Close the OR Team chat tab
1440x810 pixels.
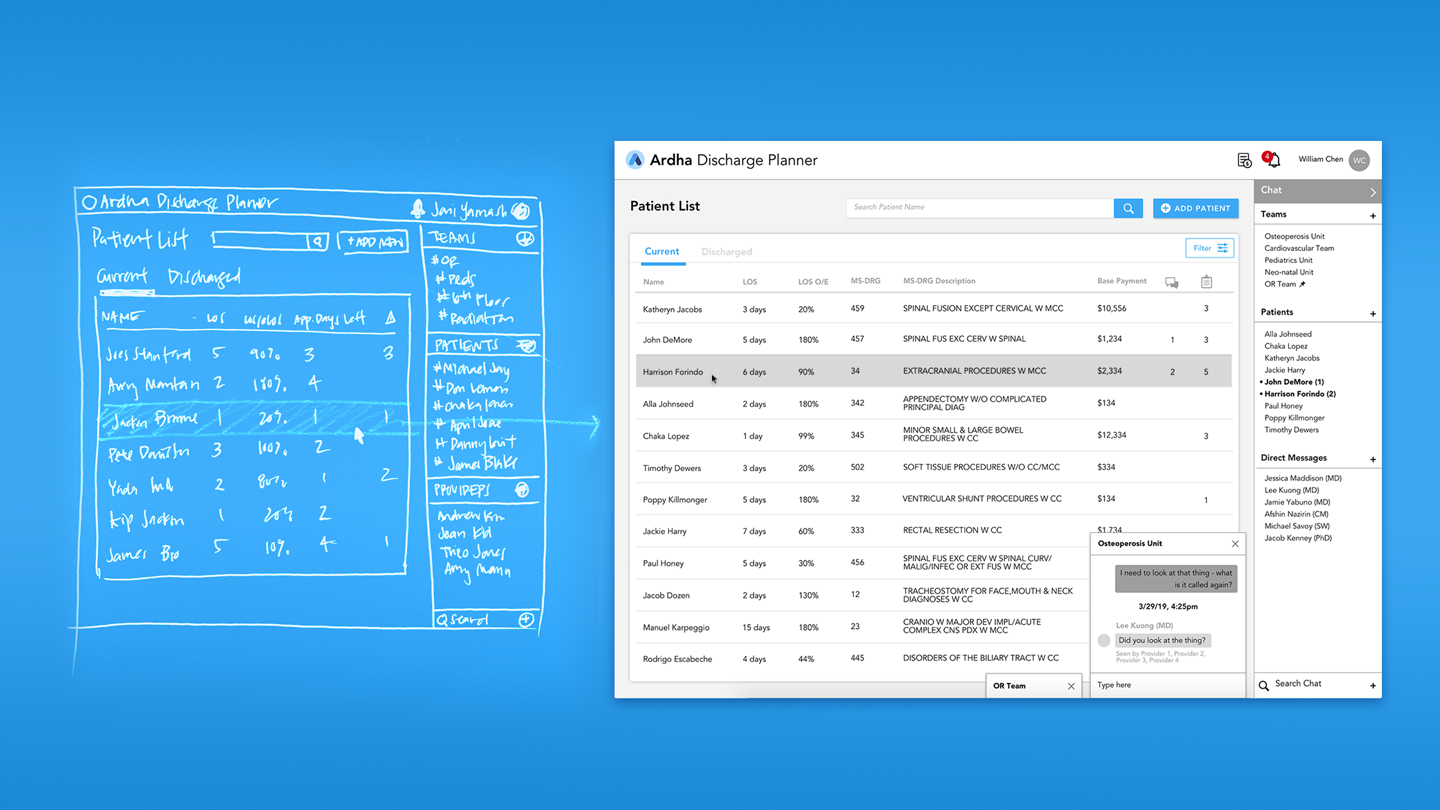click(x=1071, y=686)
